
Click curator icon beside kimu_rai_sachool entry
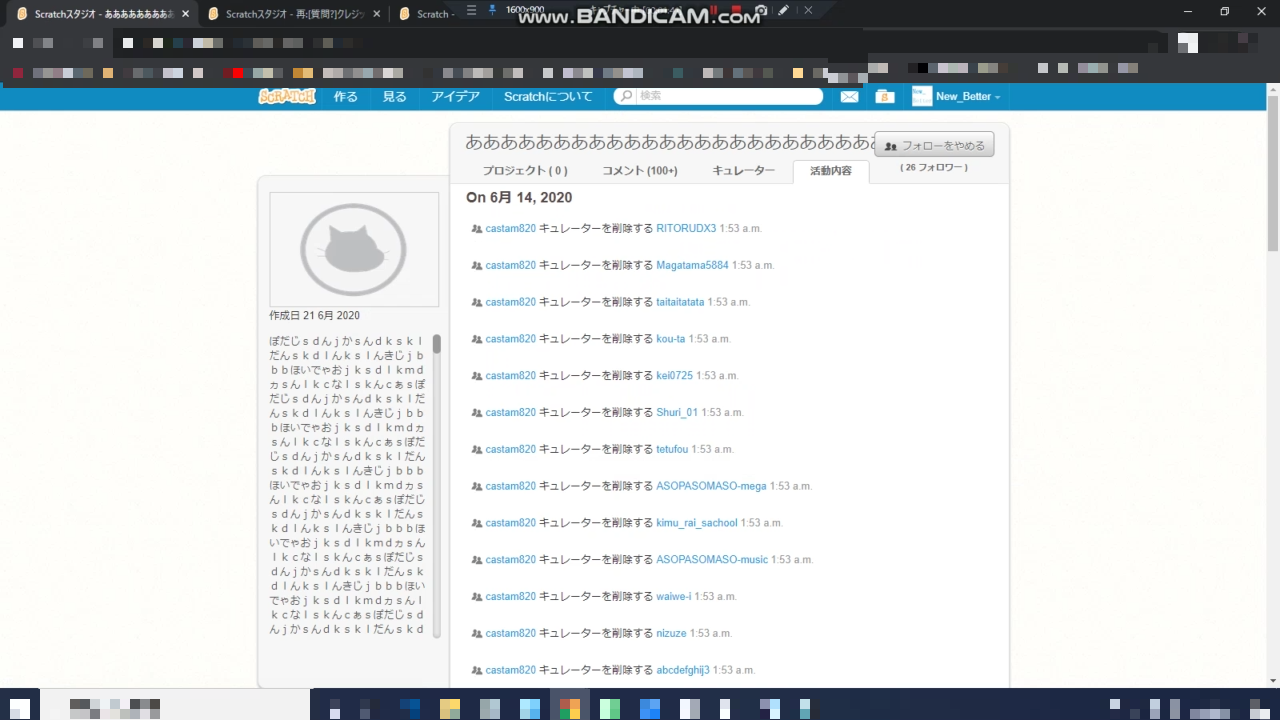click(477, 523)
